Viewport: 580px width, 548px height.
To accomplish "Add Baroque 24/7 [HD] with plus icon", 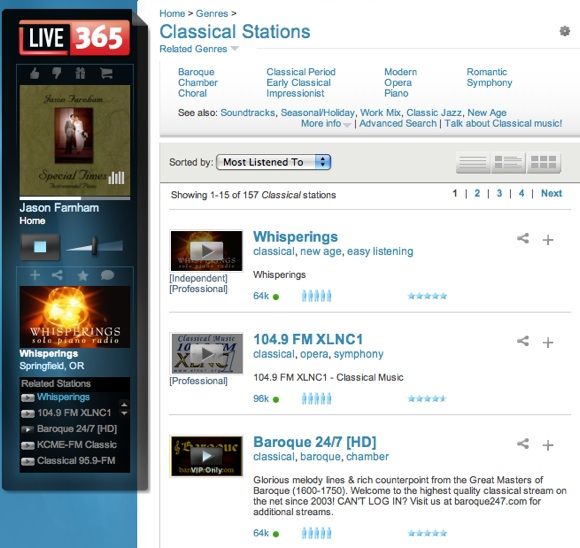I will (548, 445).
